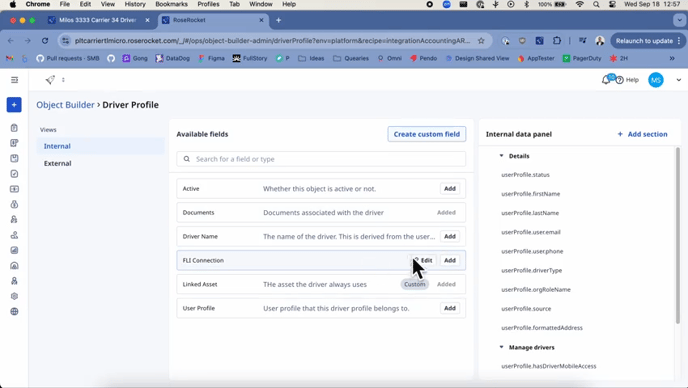
Task: Open the Apple menu
Action: coord(13,4)
